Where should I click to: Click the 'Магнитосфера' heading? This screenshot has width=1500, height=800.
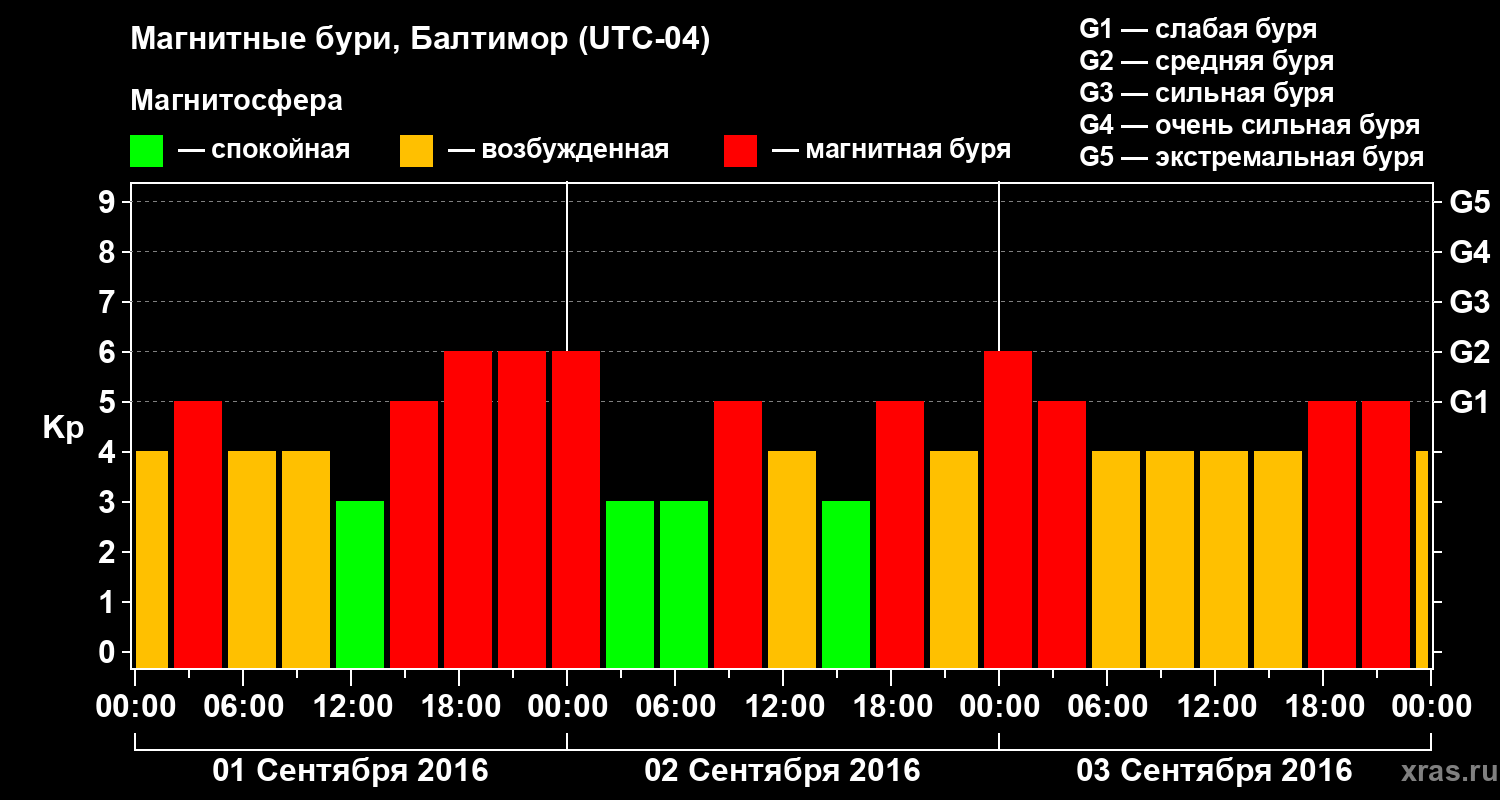coord(237,100)
